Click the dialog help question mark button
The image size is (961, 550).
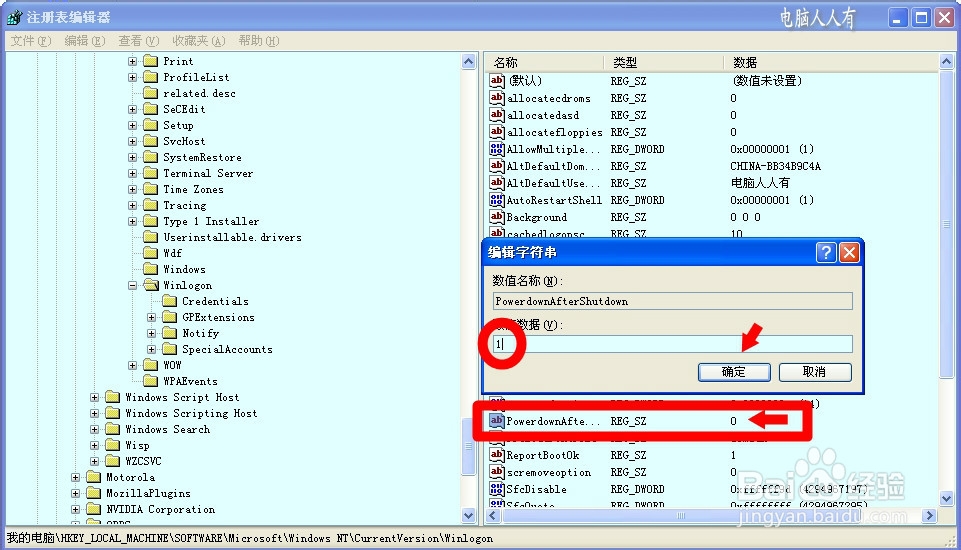coord(826,252)
